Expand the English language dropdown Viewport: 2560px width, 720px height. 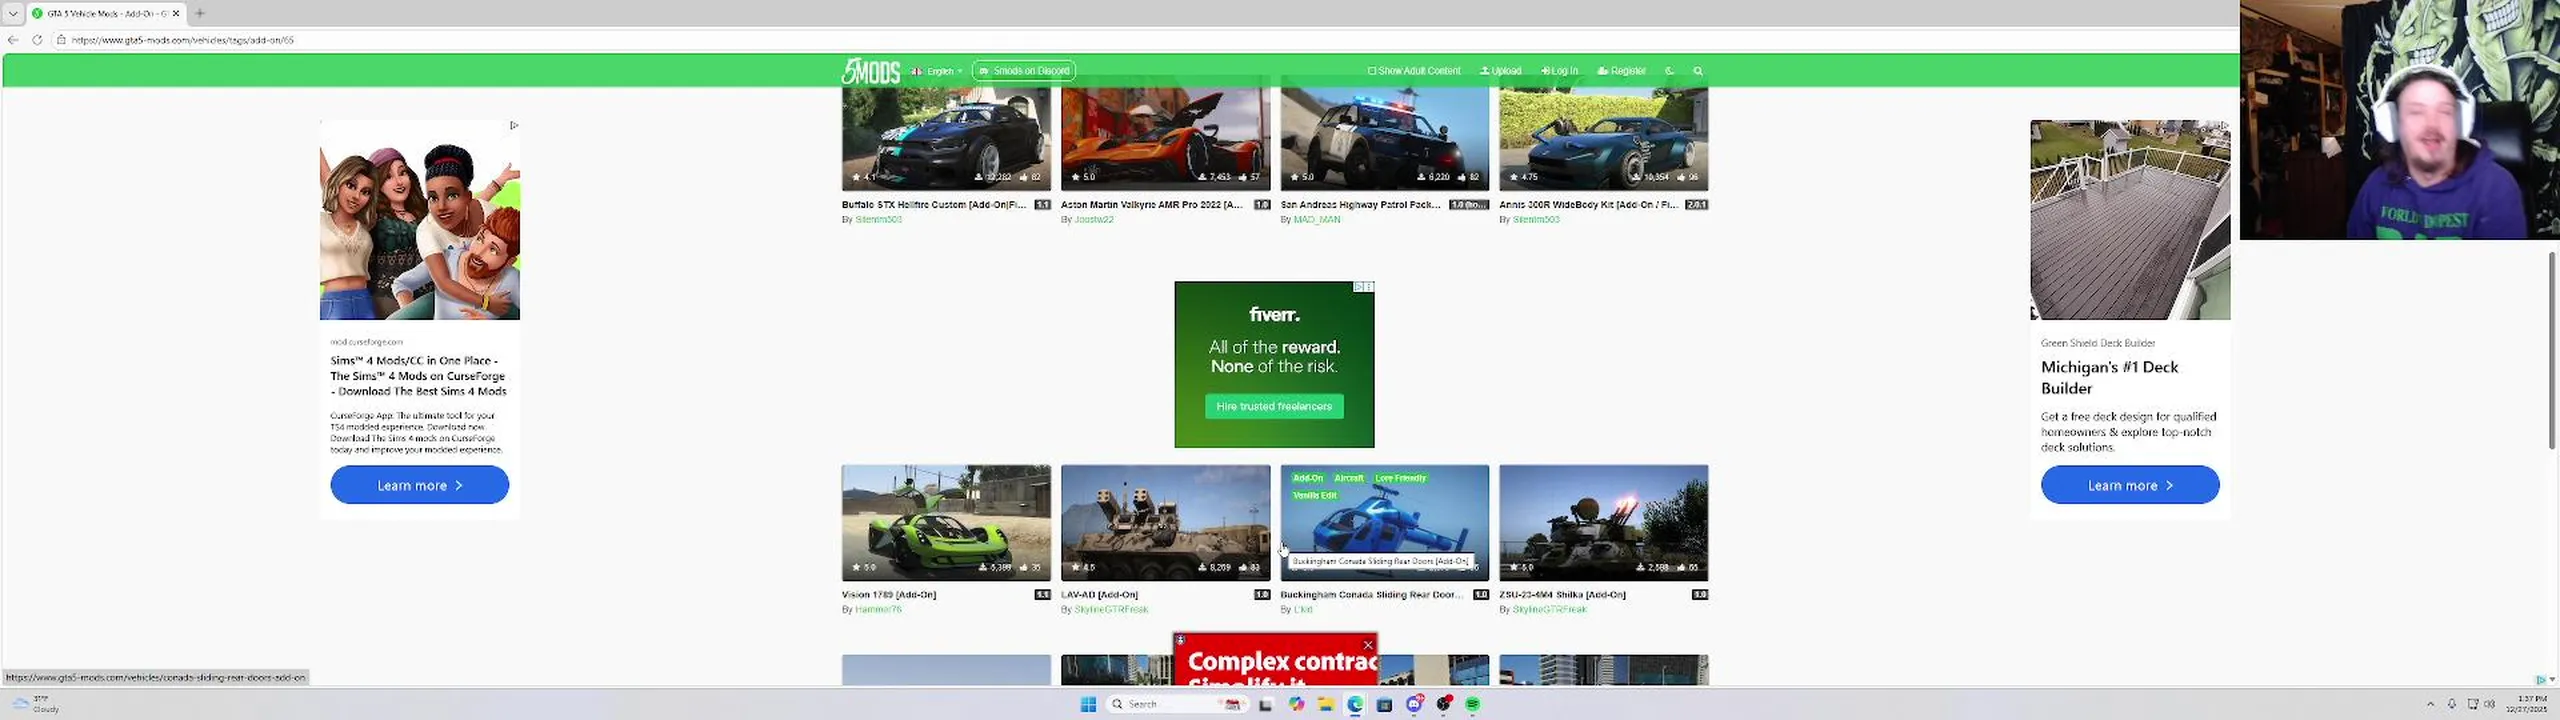936,71
